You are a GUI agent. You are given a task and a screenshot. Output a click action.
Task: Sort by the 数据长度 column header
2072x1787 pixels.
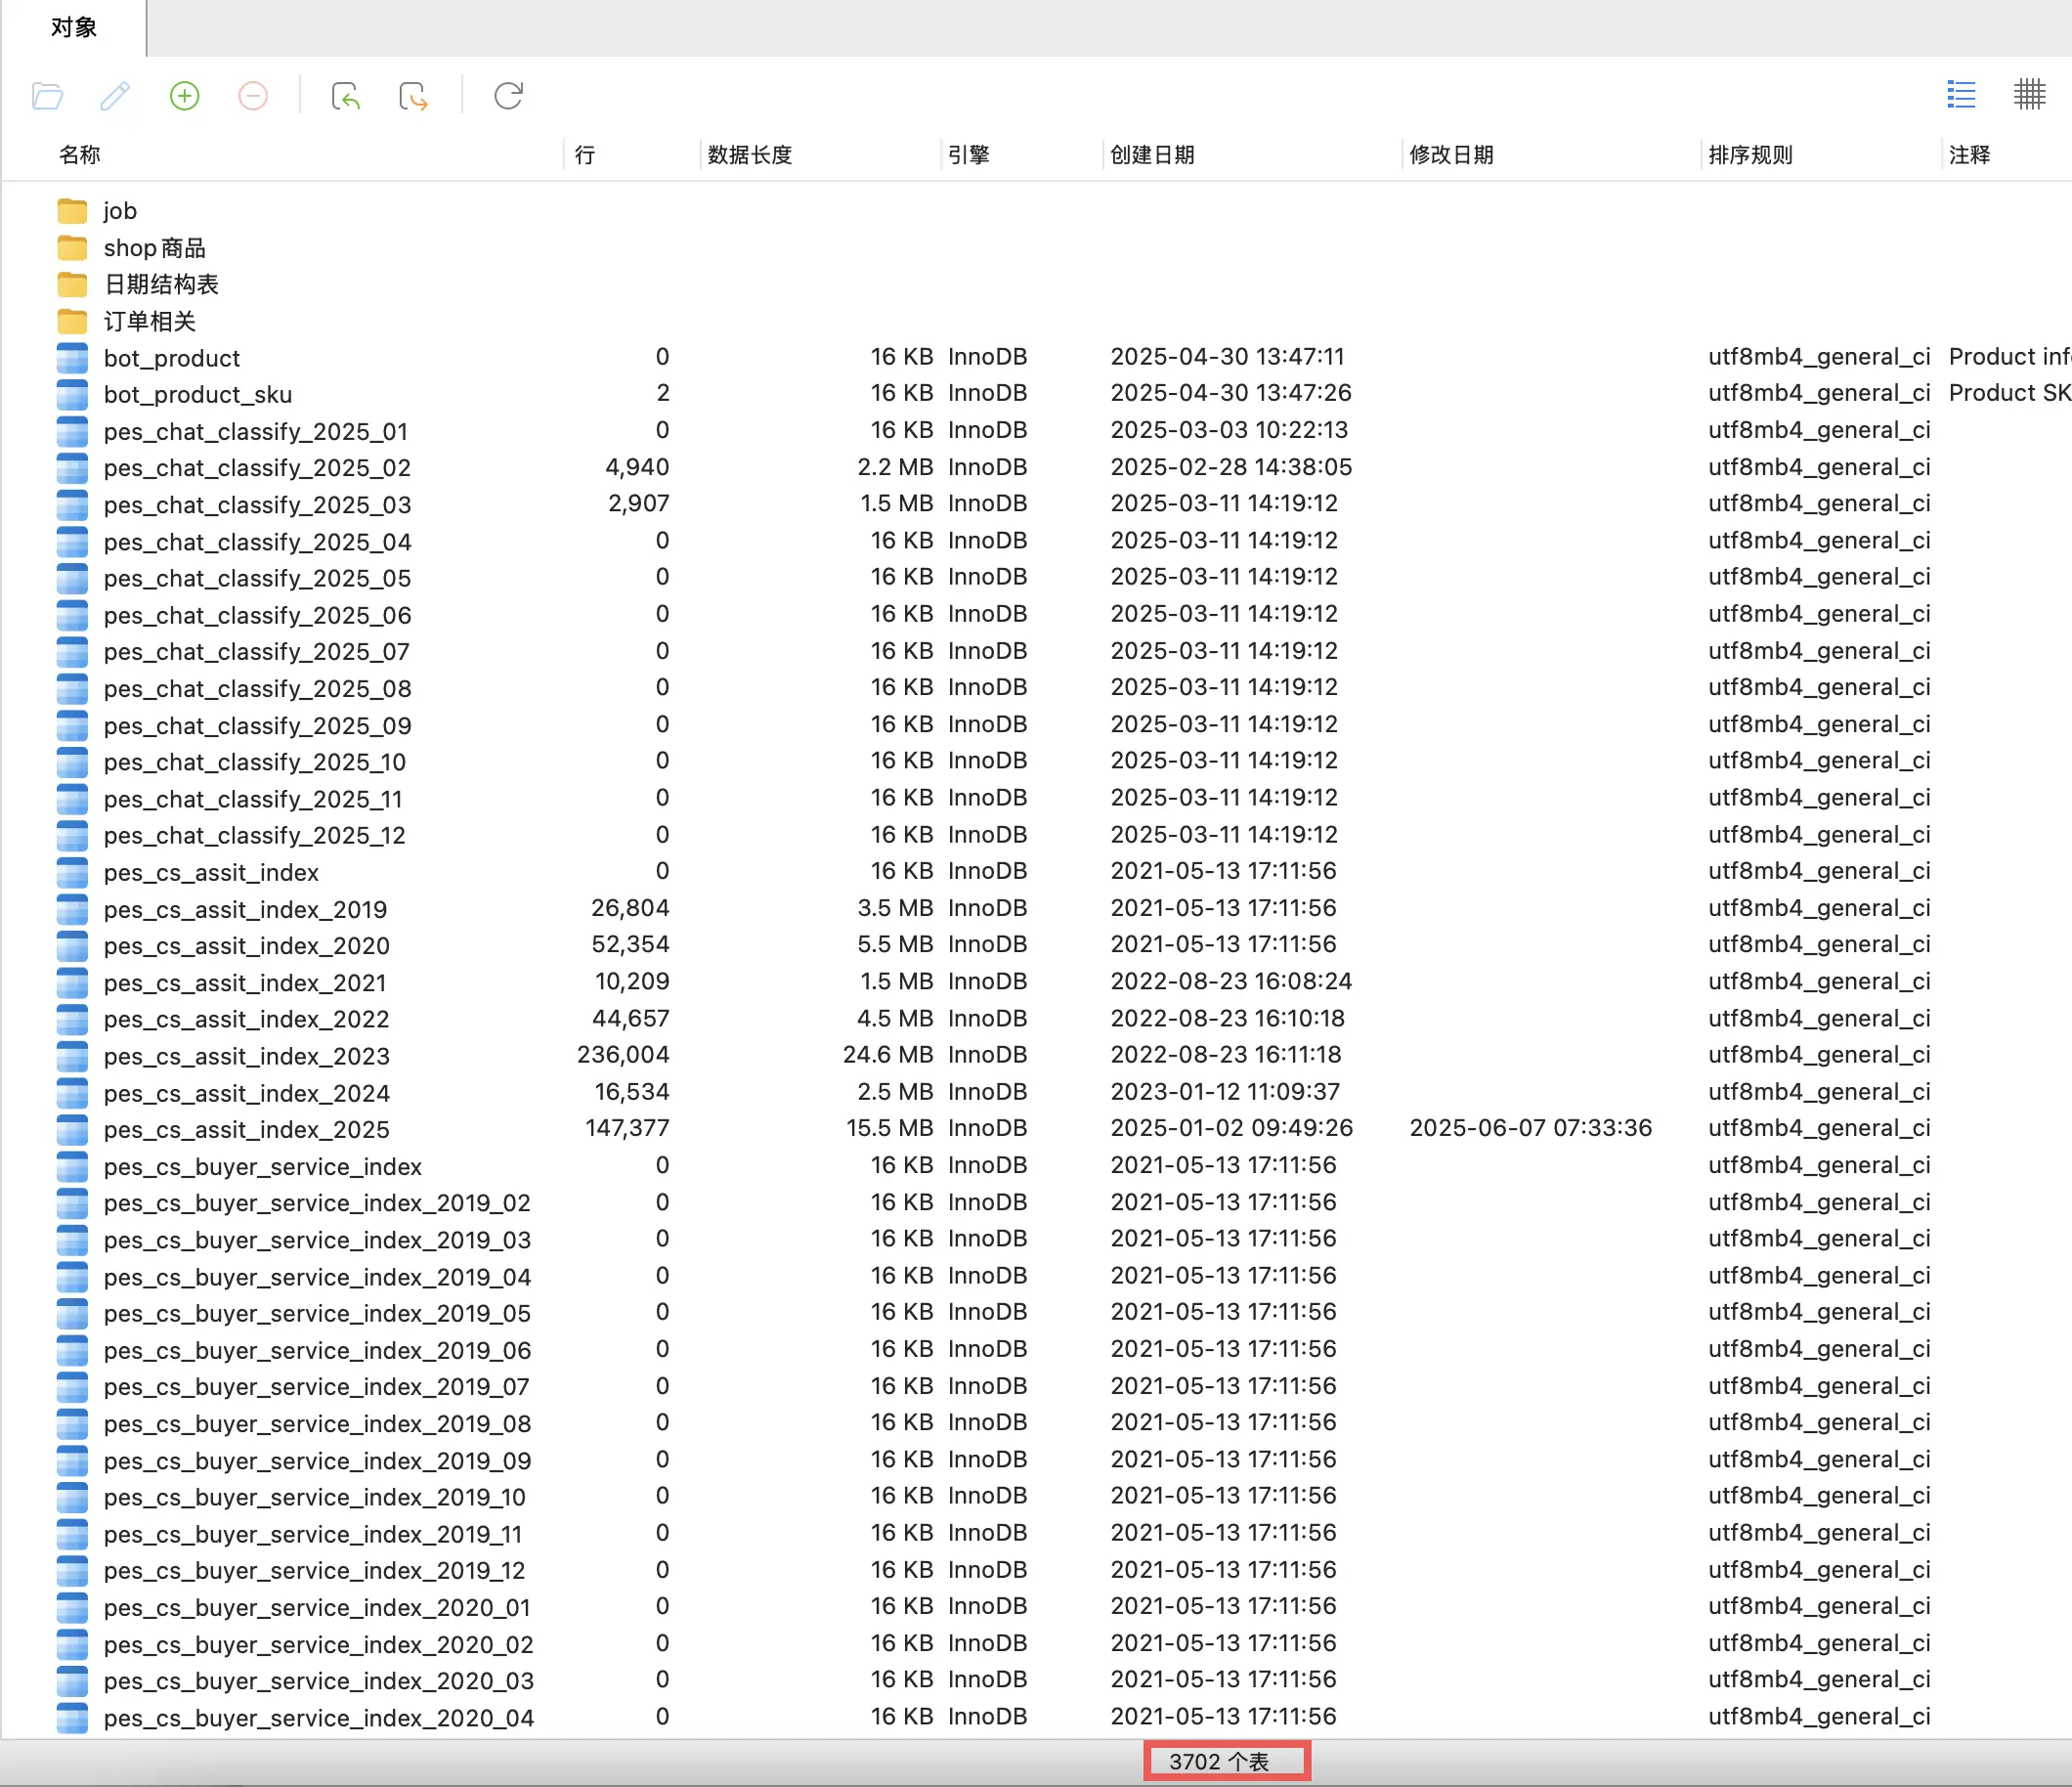click(x=749, y=155)
